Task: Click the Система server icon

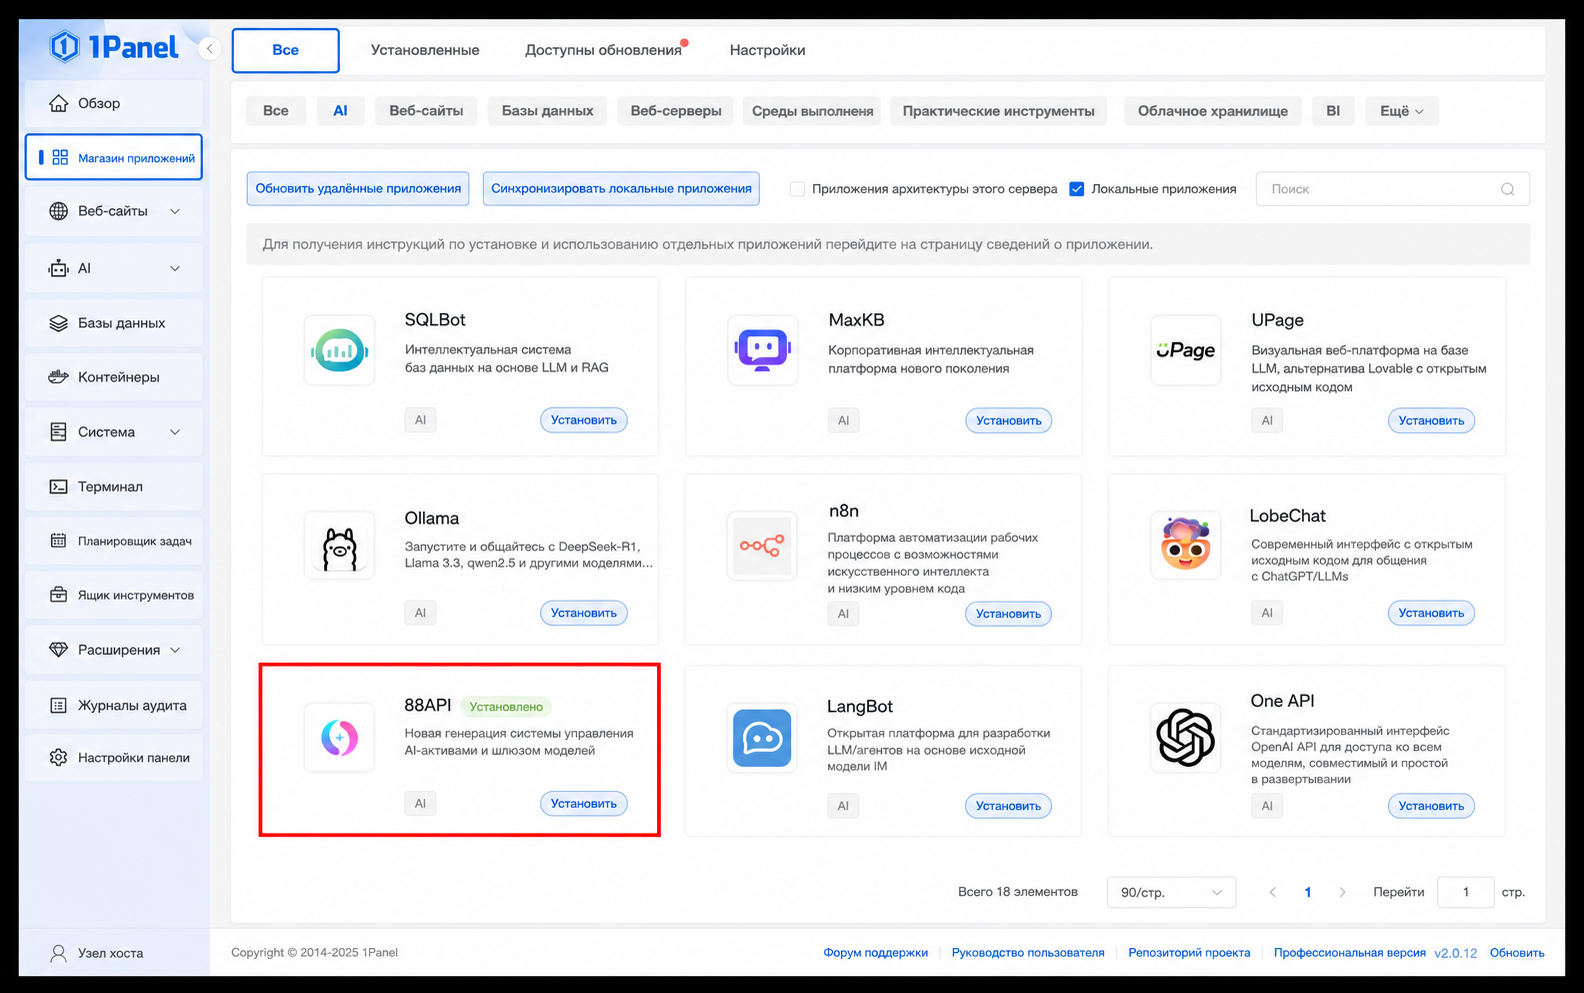Action: pos(59,432)
